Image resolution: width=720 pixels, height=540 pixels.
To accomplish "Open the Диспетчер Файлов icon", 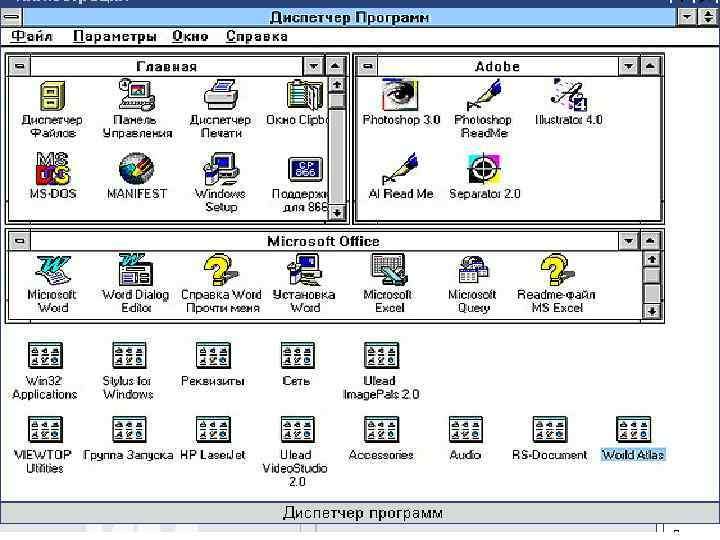I will (x=52, y=96).
